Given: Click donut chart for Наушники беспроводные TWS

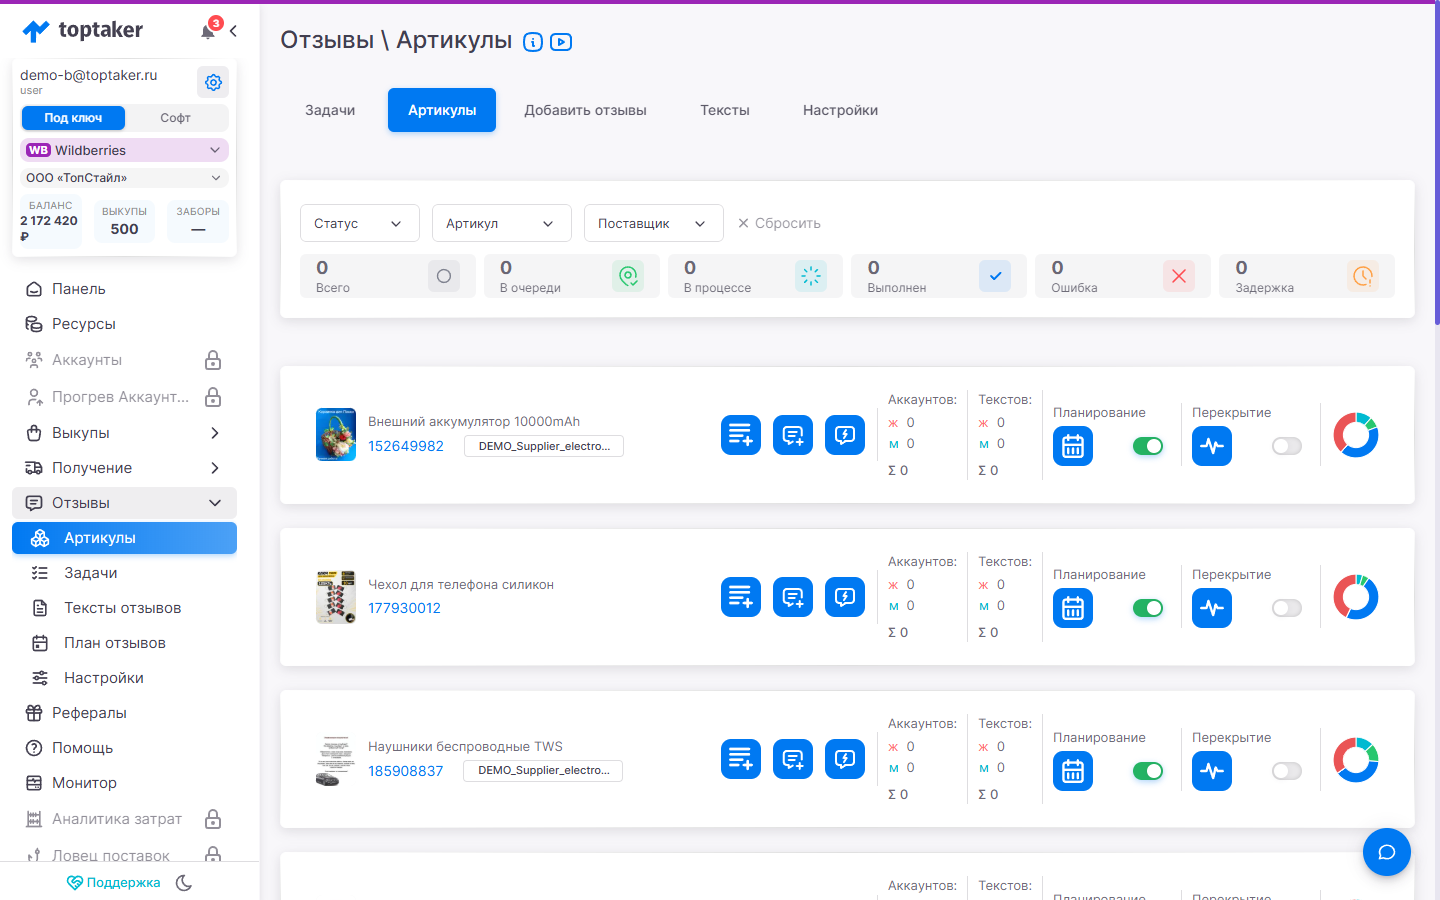Looking at the screenshot, I should click(1356, 760).
